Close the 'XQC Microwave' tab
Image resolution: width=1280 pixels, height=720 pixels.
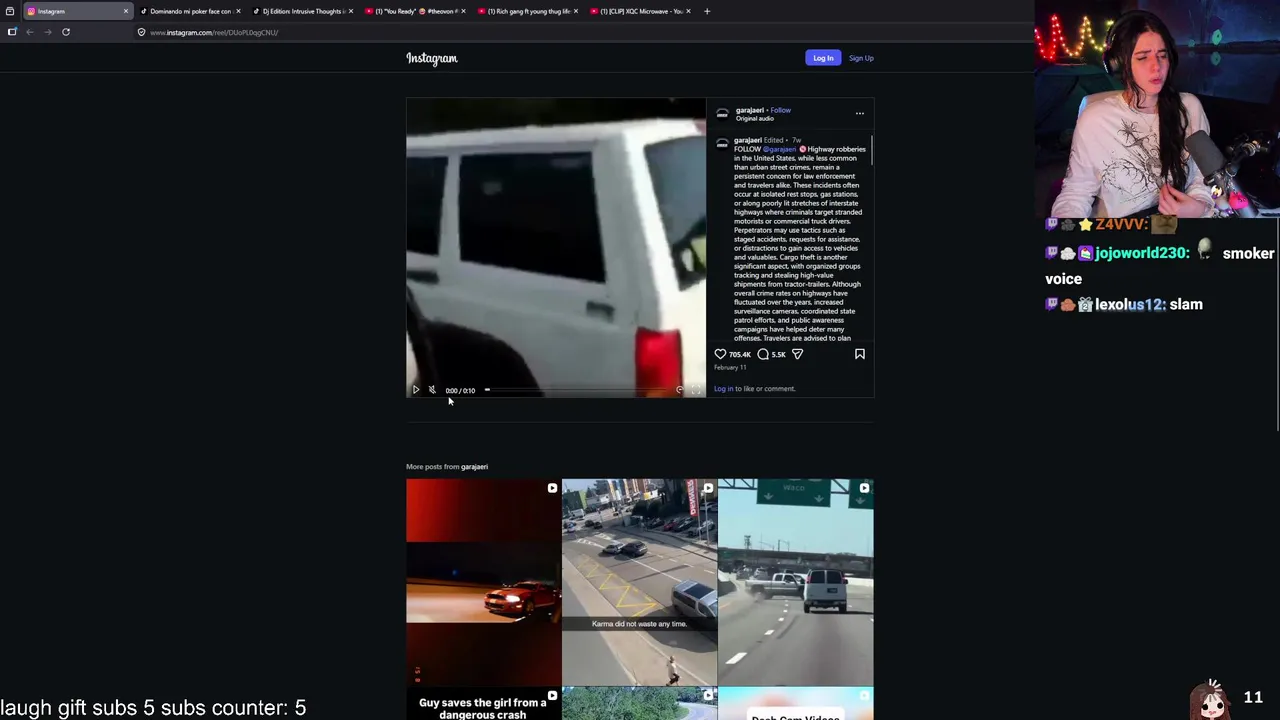688,11
